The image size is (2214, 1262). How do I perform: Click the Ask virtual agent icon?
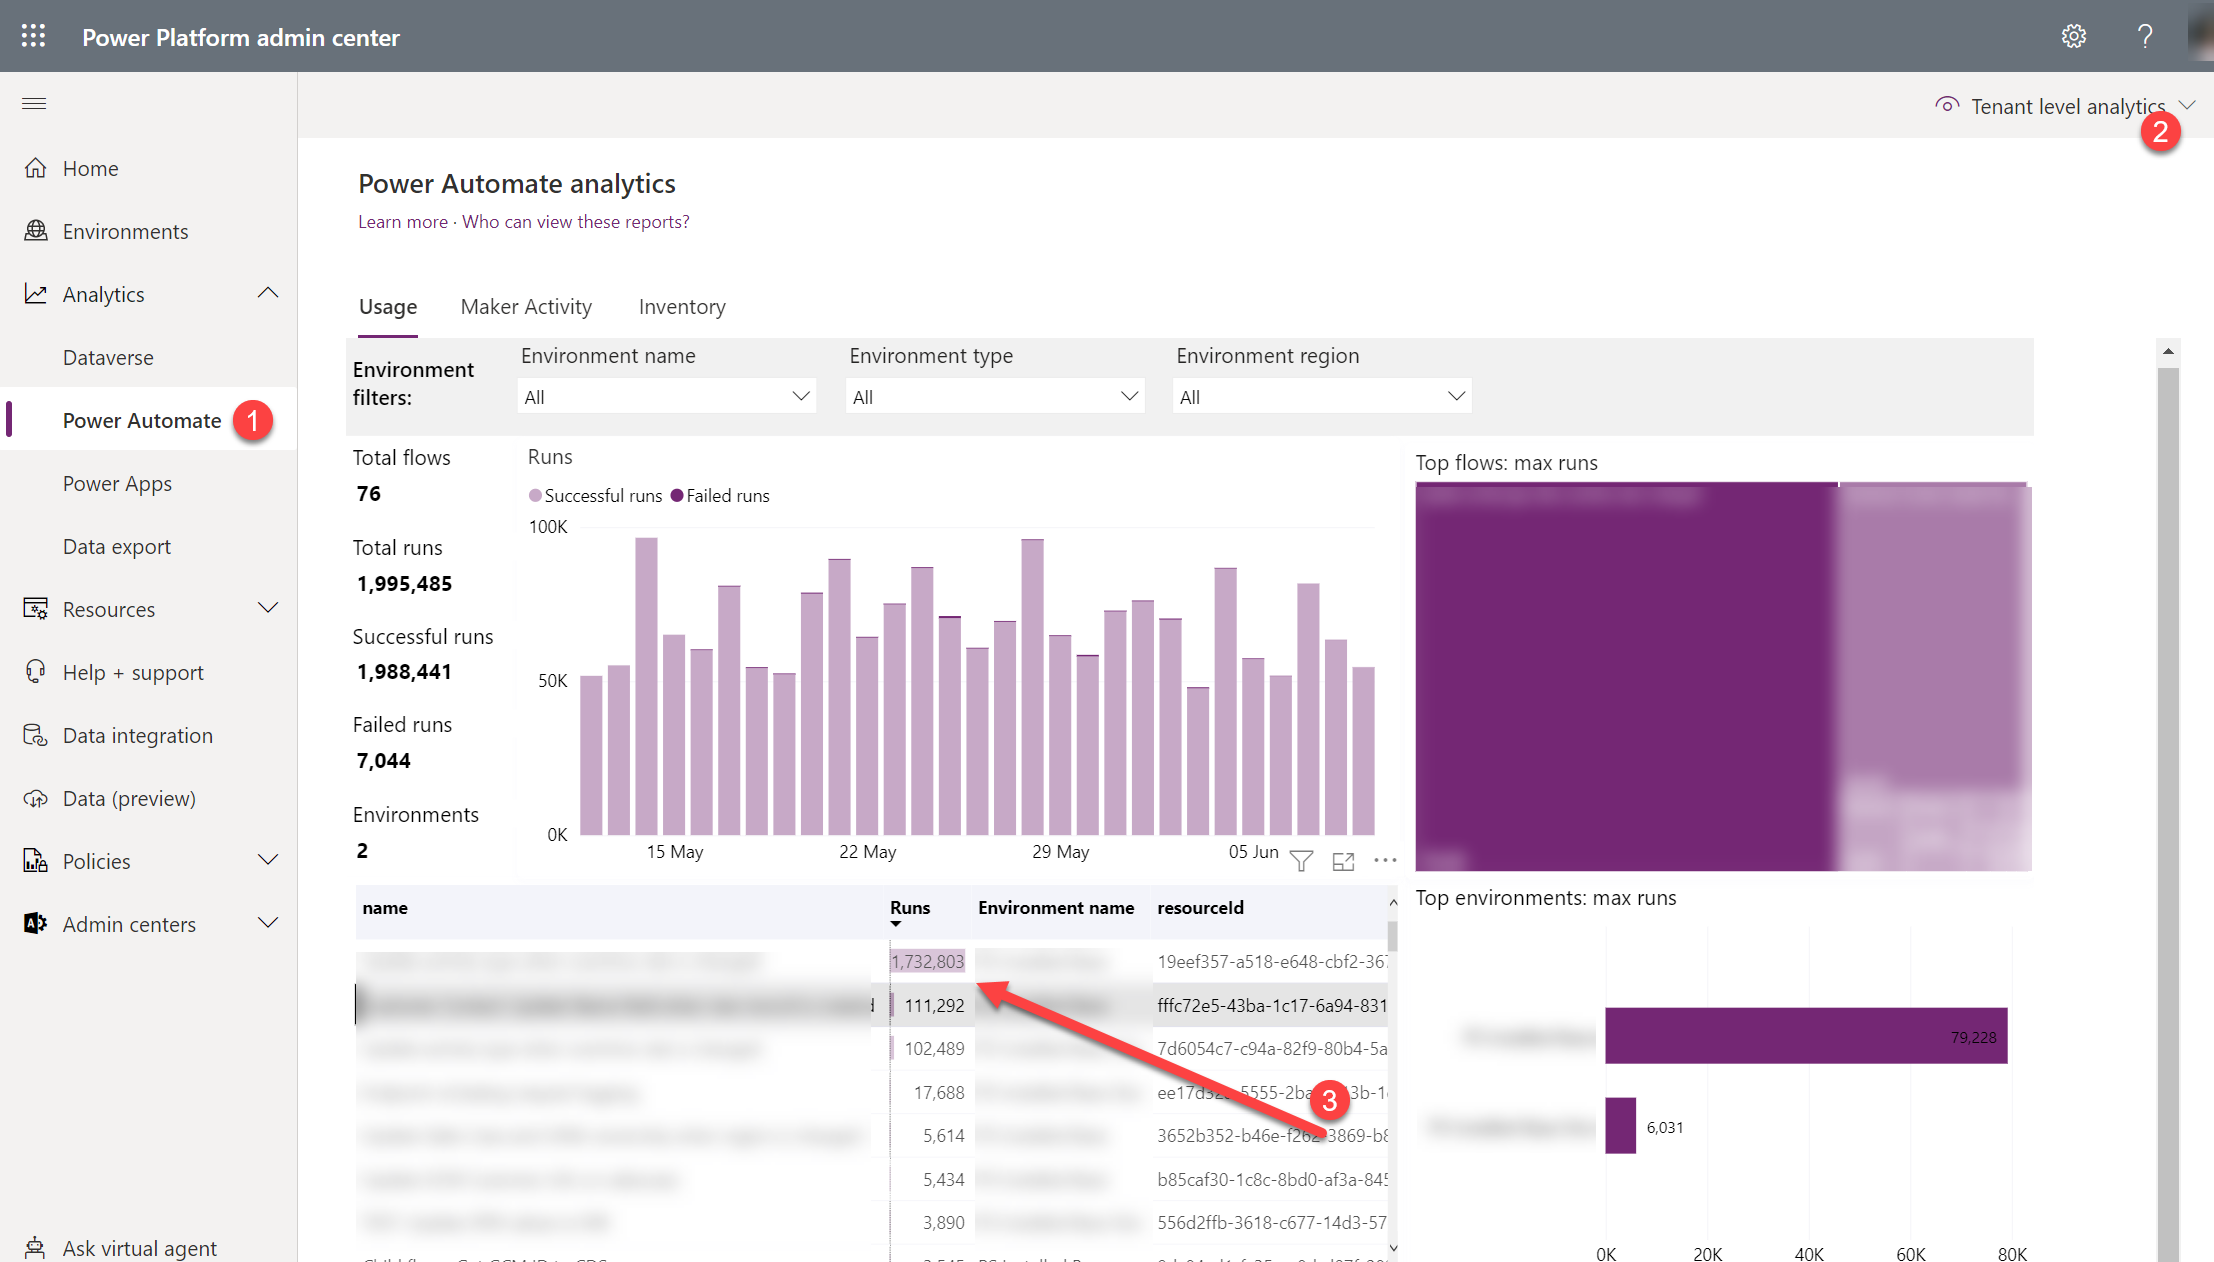point(35,1247)
